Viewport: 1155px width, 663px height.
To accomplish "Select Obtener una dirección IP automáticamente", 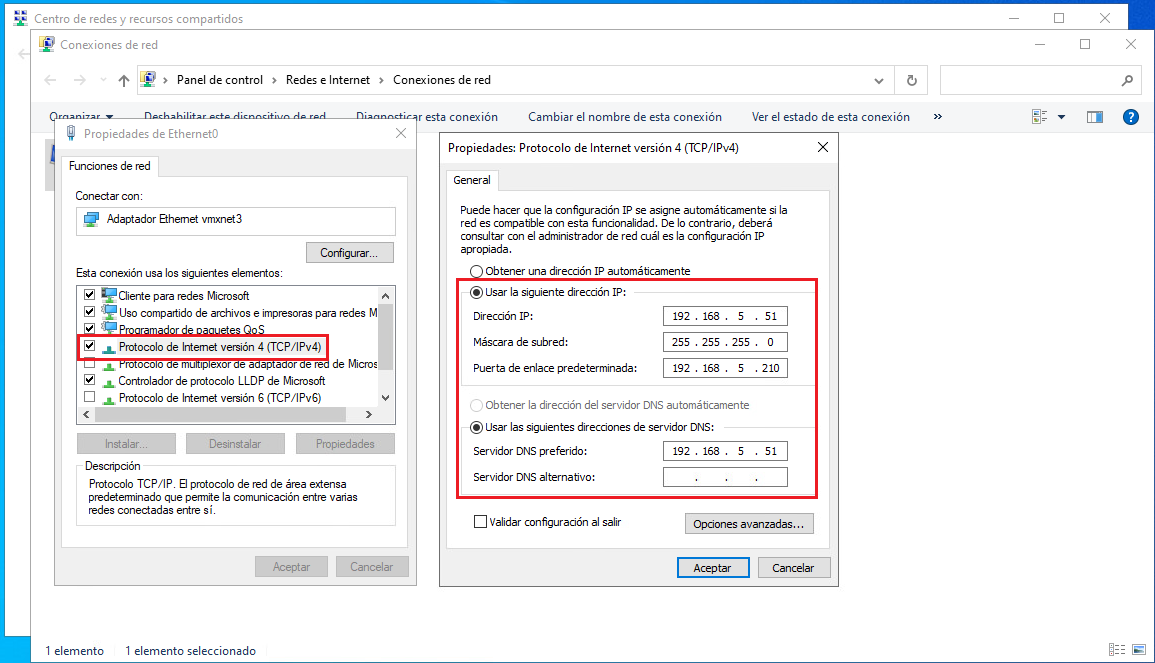I will [x=476, y=271].
